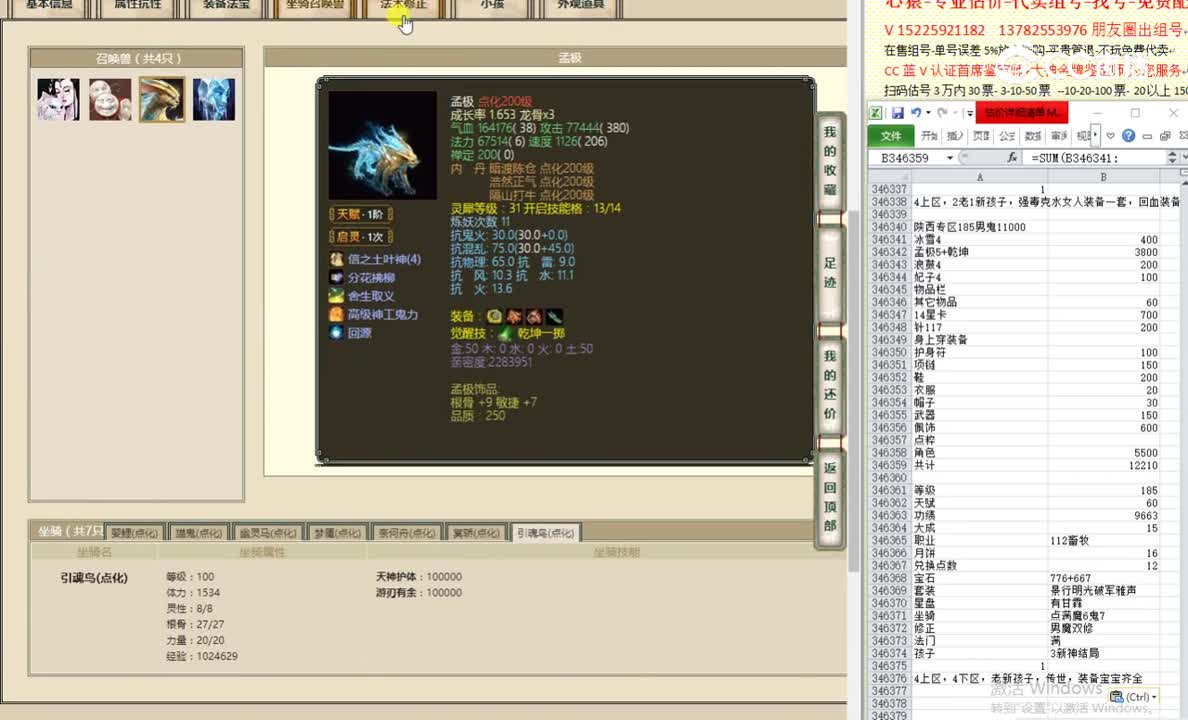
Task: Click the first summoned beast portrait thumbnail
Action: pos(57,99)
